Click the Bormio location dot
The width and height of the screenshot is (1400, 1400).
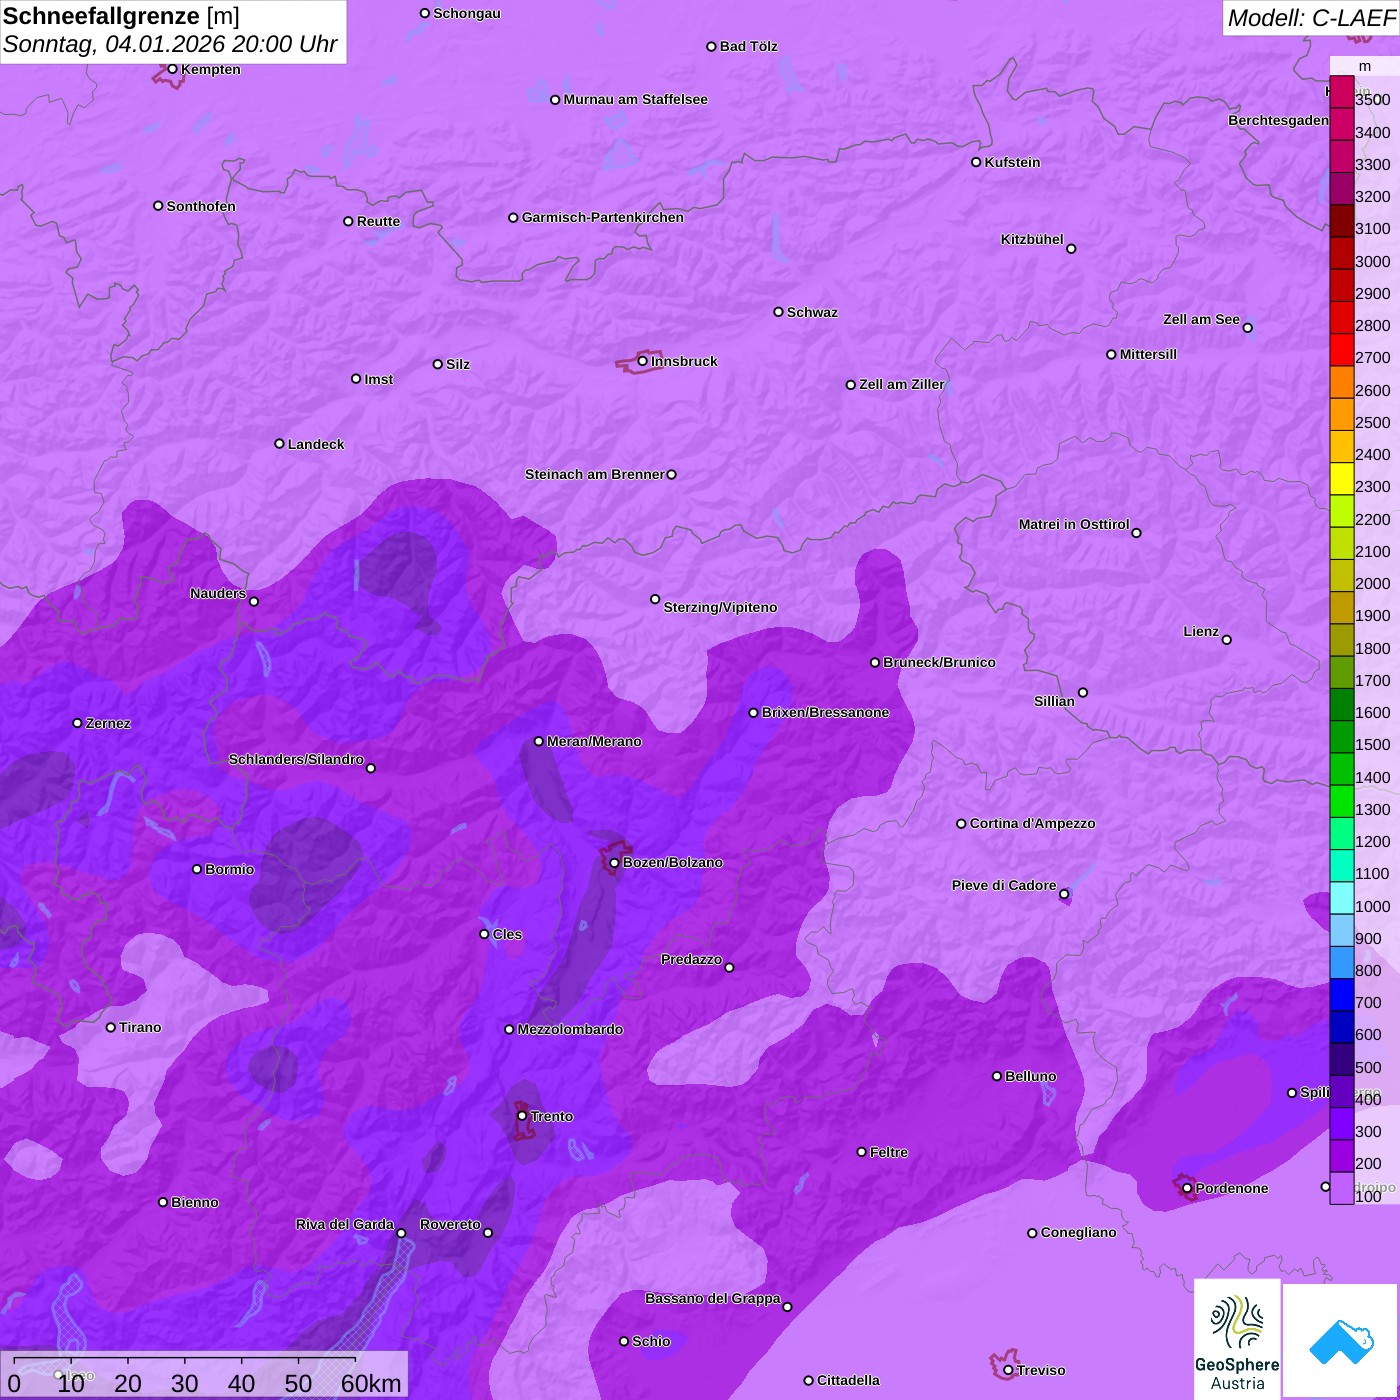(x=197, y=869)
